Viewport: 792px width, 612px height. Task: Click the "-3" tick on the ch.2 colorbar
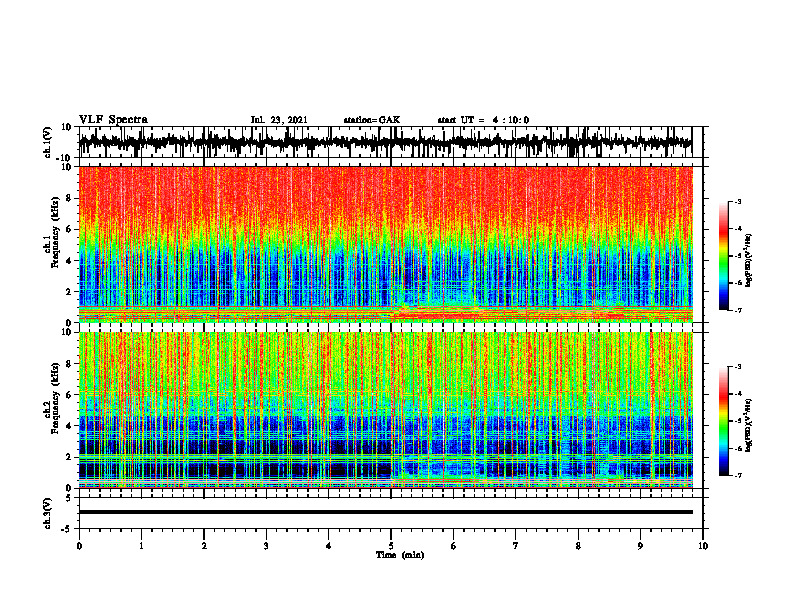coord(737,367)
